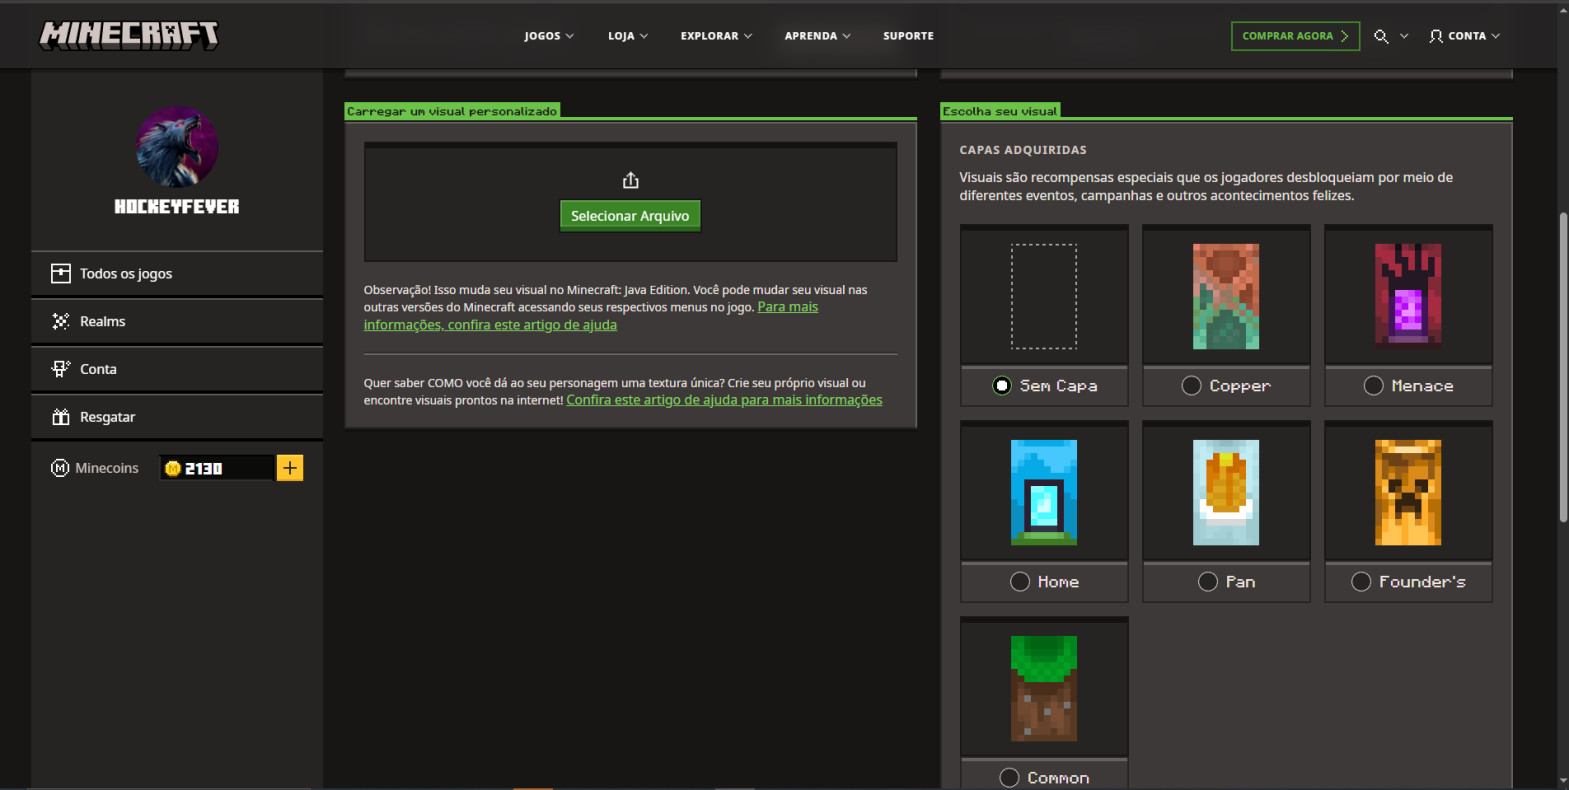Click the Conta trophy icon in sidebar
Screen dimensions: 1569x790
(x=61, y=369)
